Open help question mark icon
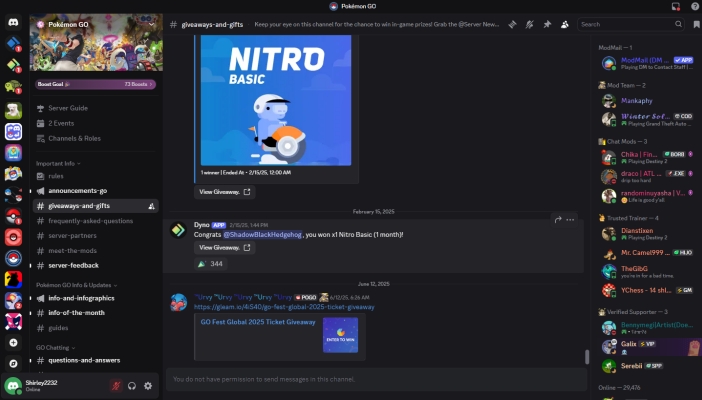Viewport: 702px width, 400px height. click(695, 6)
